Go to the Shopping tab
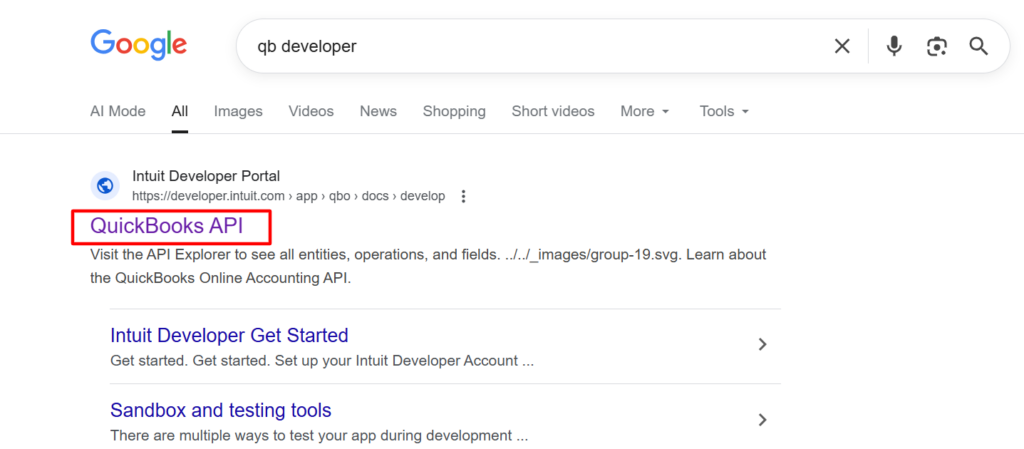Viewport: 1024px width, 449px height. coord(454,111)
